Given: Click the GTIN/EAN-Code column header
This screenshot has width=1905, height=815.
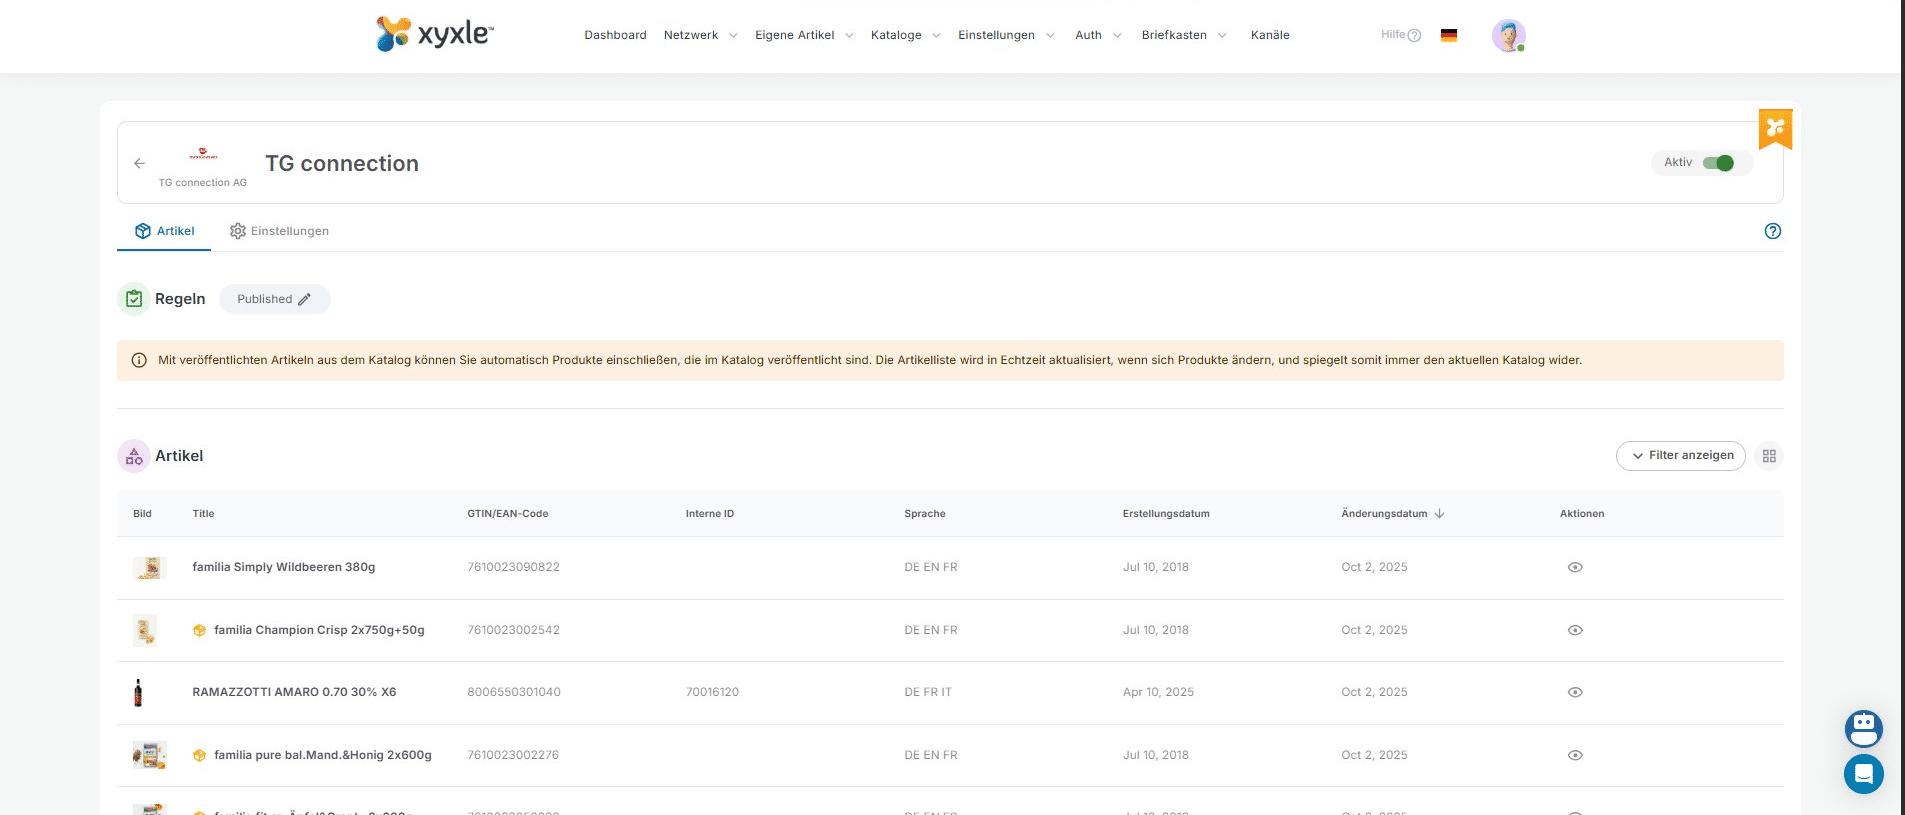Looking at the screenshot, I should (x=508, y=514).
